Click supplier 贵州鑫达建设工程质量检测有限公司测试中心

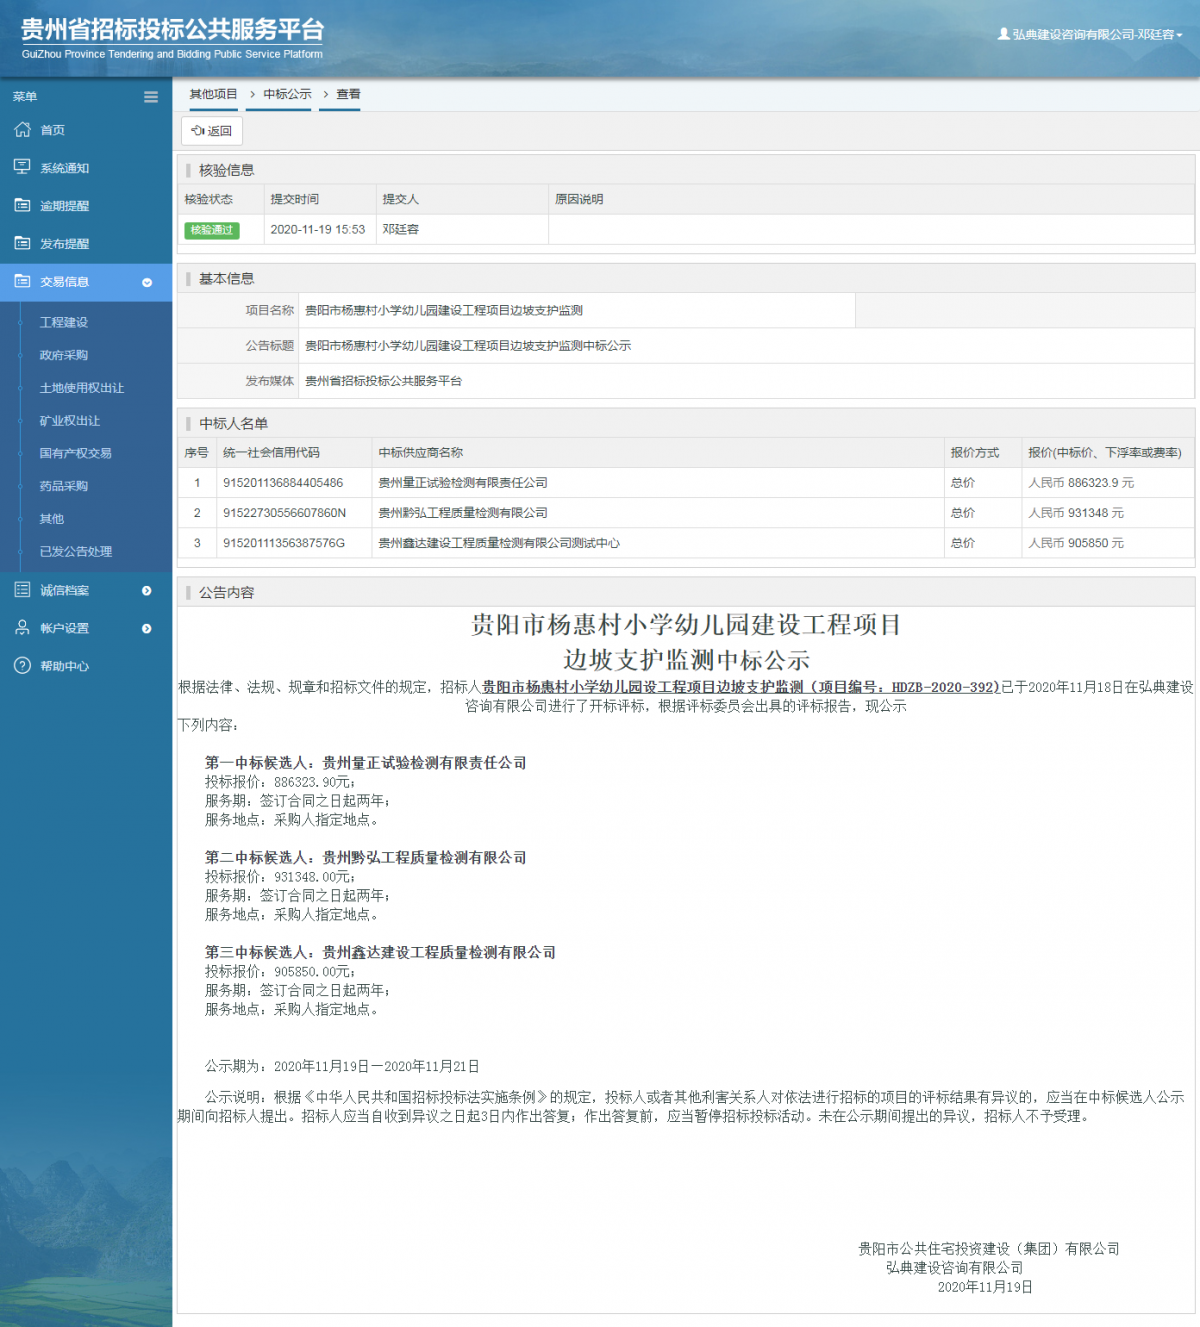499,543
